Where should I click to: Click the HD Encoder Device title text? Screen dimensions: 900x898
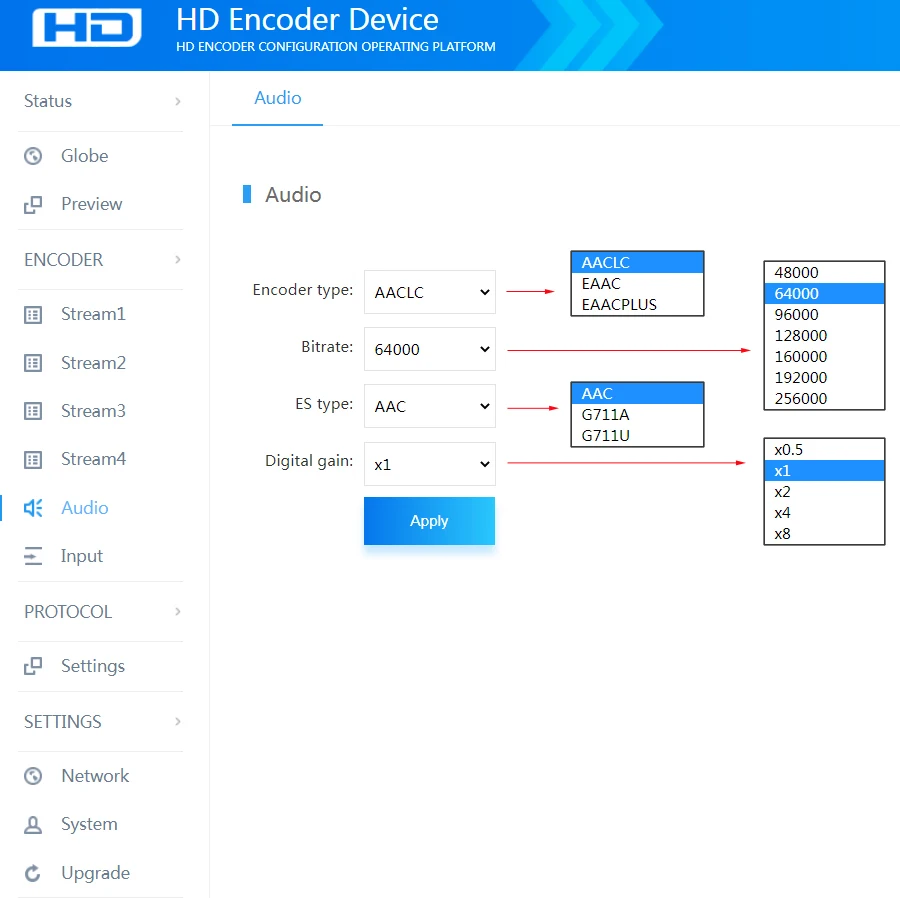point(307,20)
